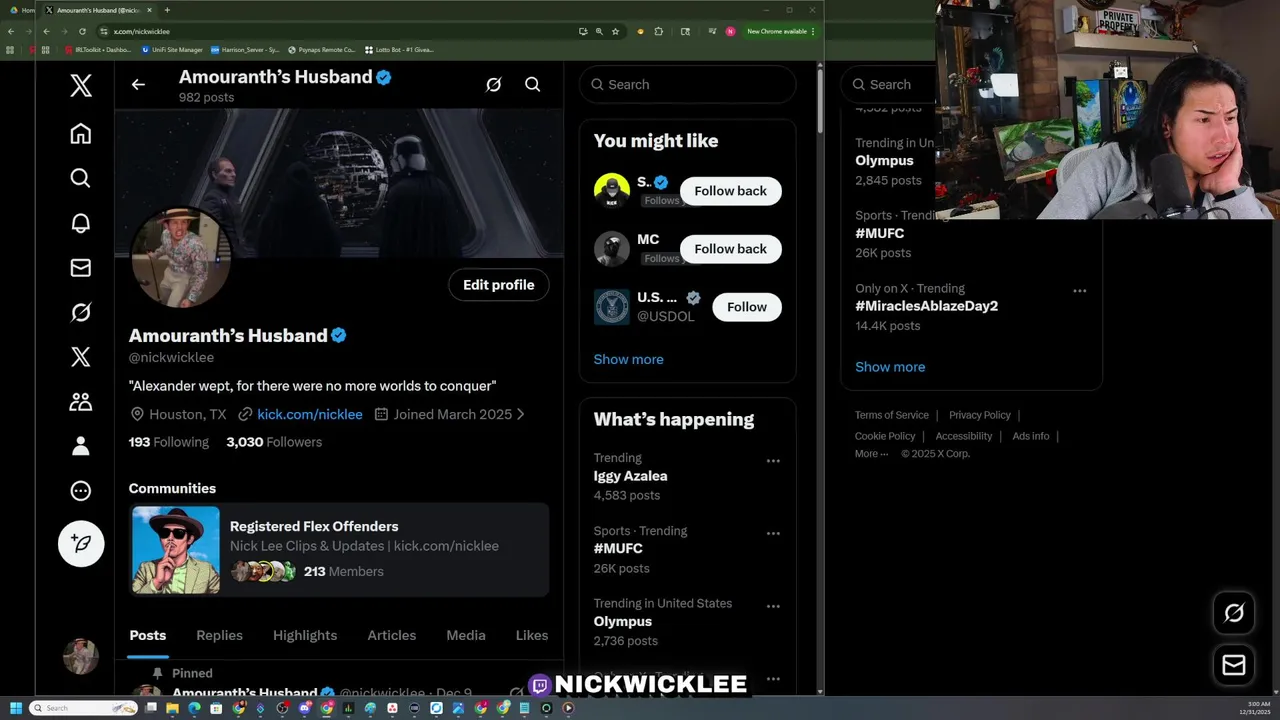Screen dimensions: 1280x720
Task: Open a new Chrome tab
Action: click(167, 10)
